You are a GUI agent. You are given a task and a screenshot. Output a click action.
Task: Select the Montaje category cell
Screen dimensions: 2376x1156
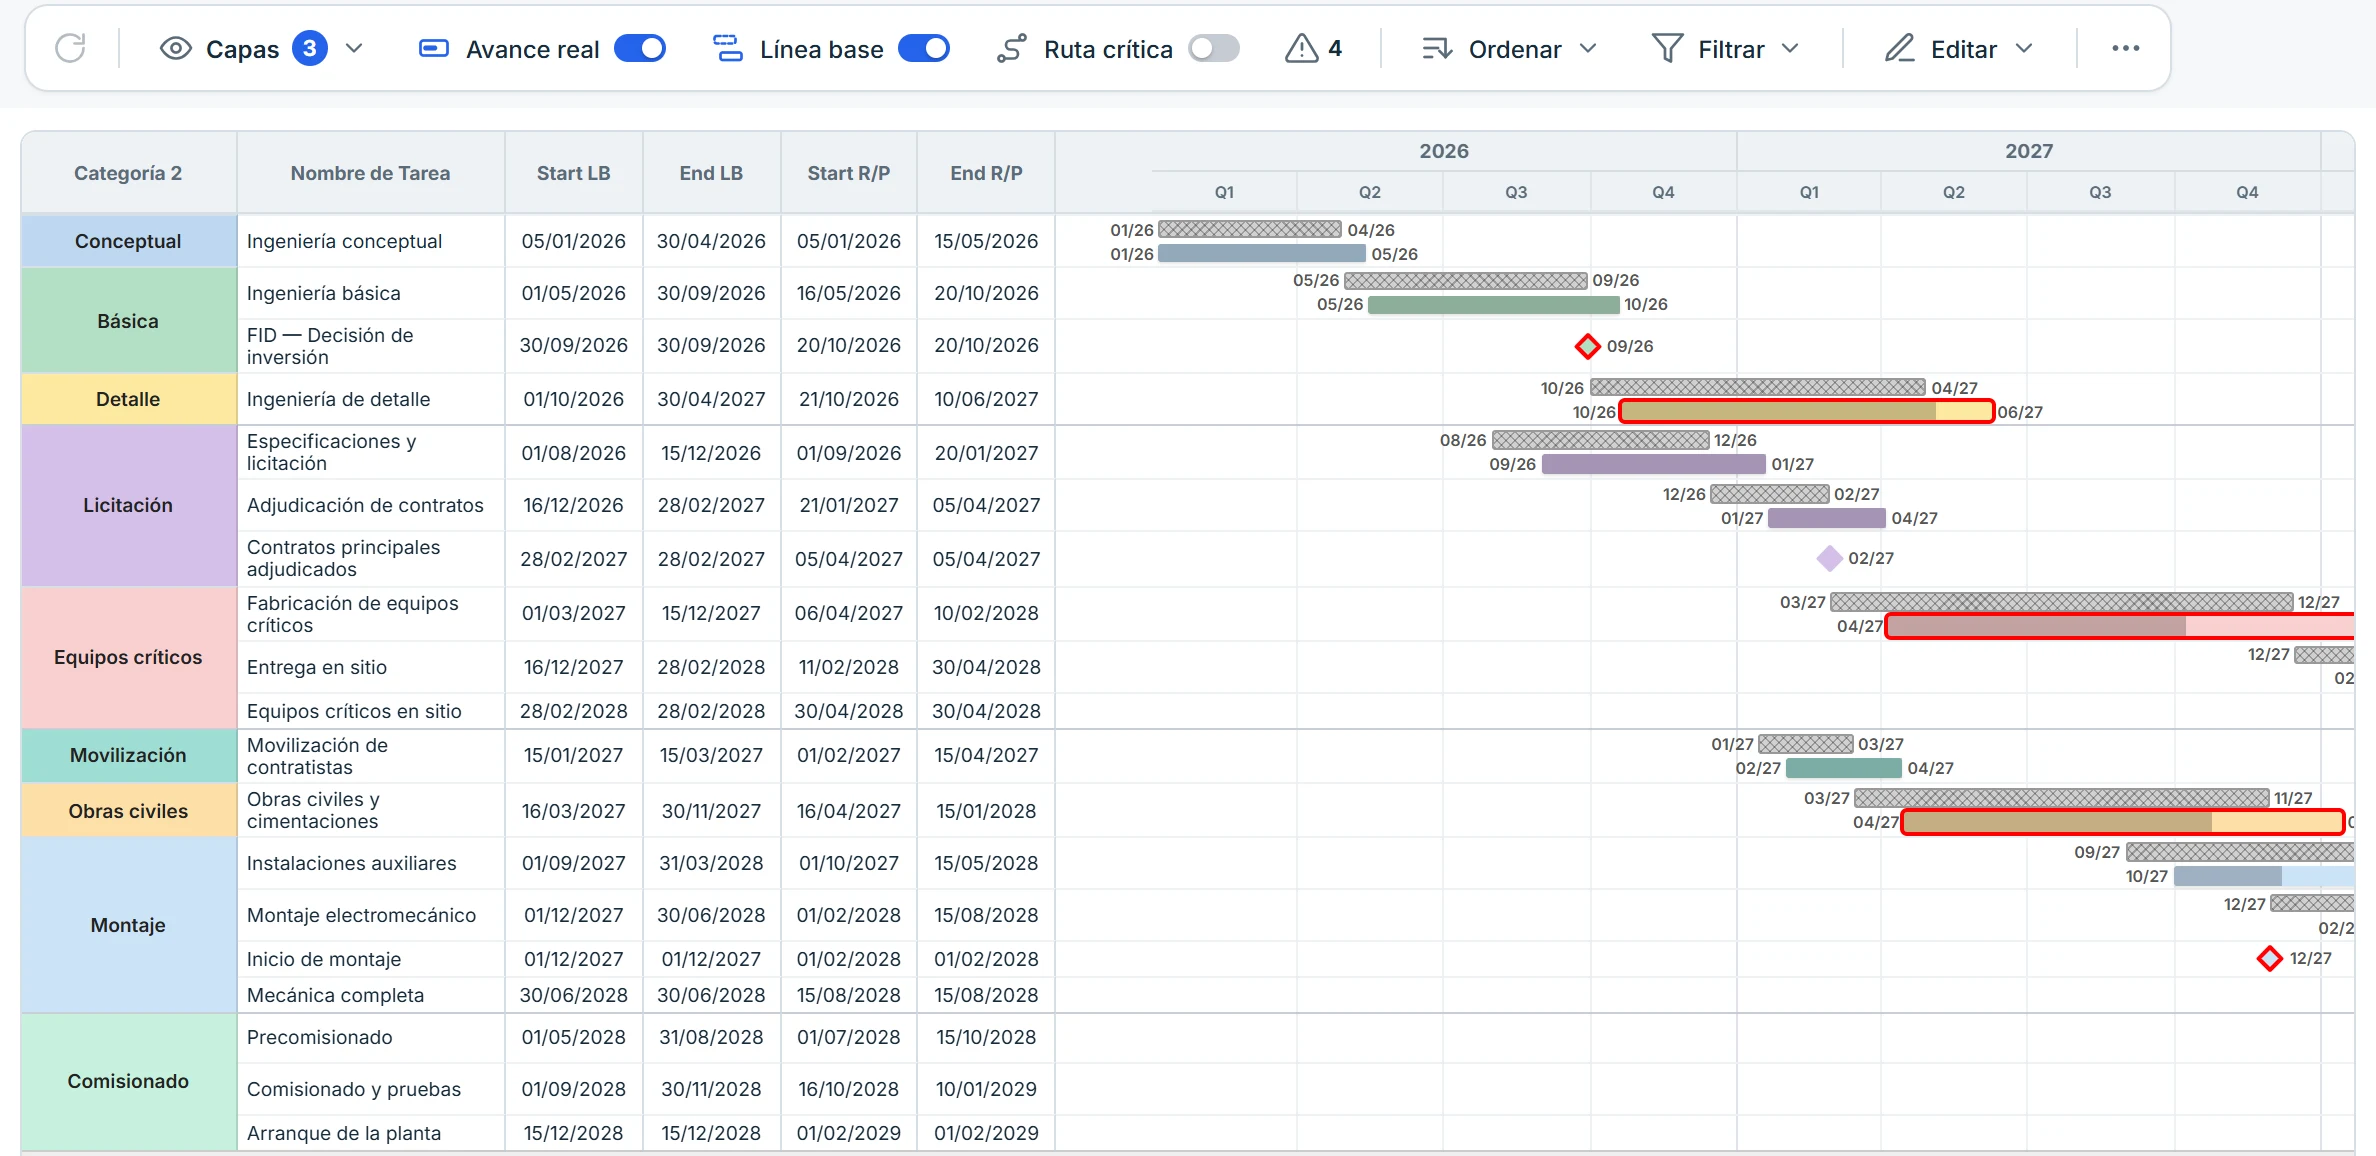(x=128, y=925)
